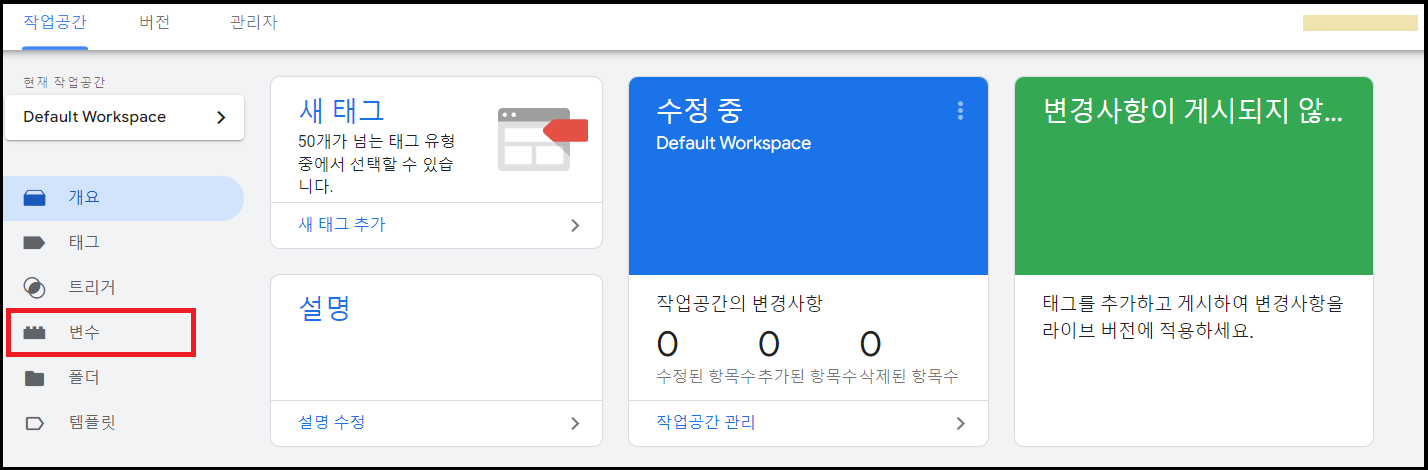1428x470 pixels.
Task: Click chevron next to 새 태그 추가
Action: tap(575, 225)
